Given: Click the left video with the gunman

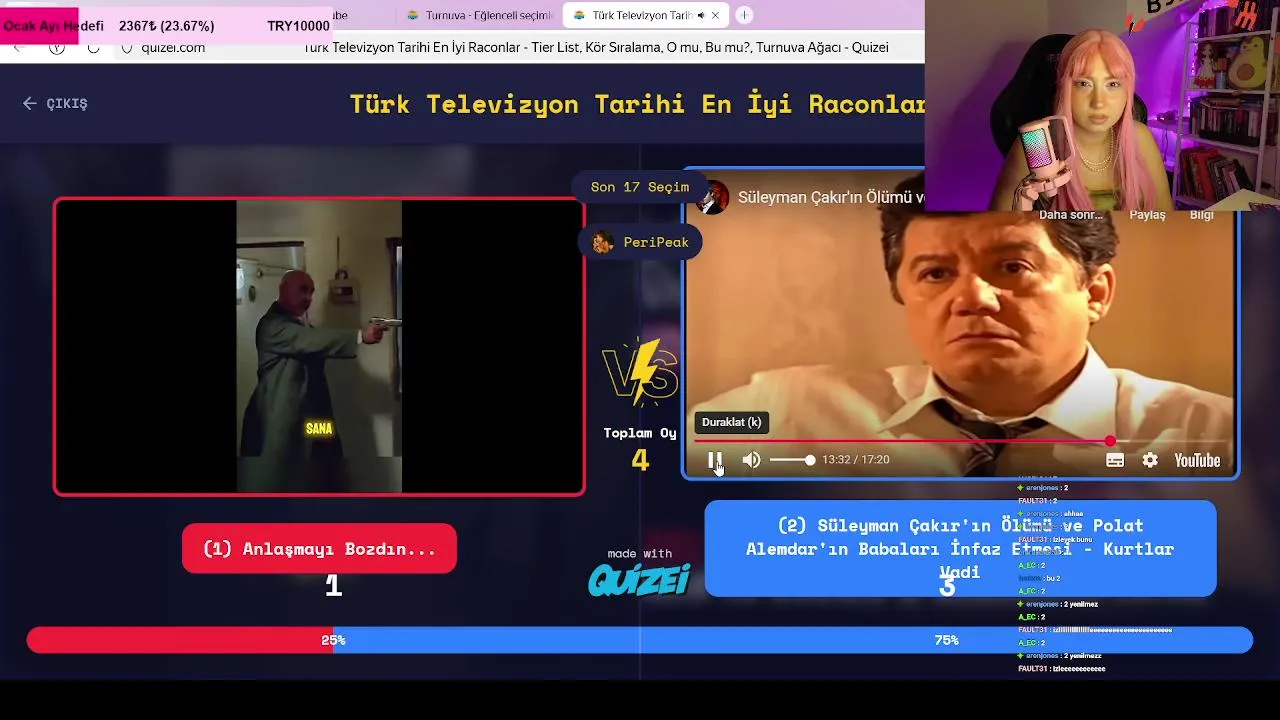Looking at the screenshot, I should click(319, 346).
